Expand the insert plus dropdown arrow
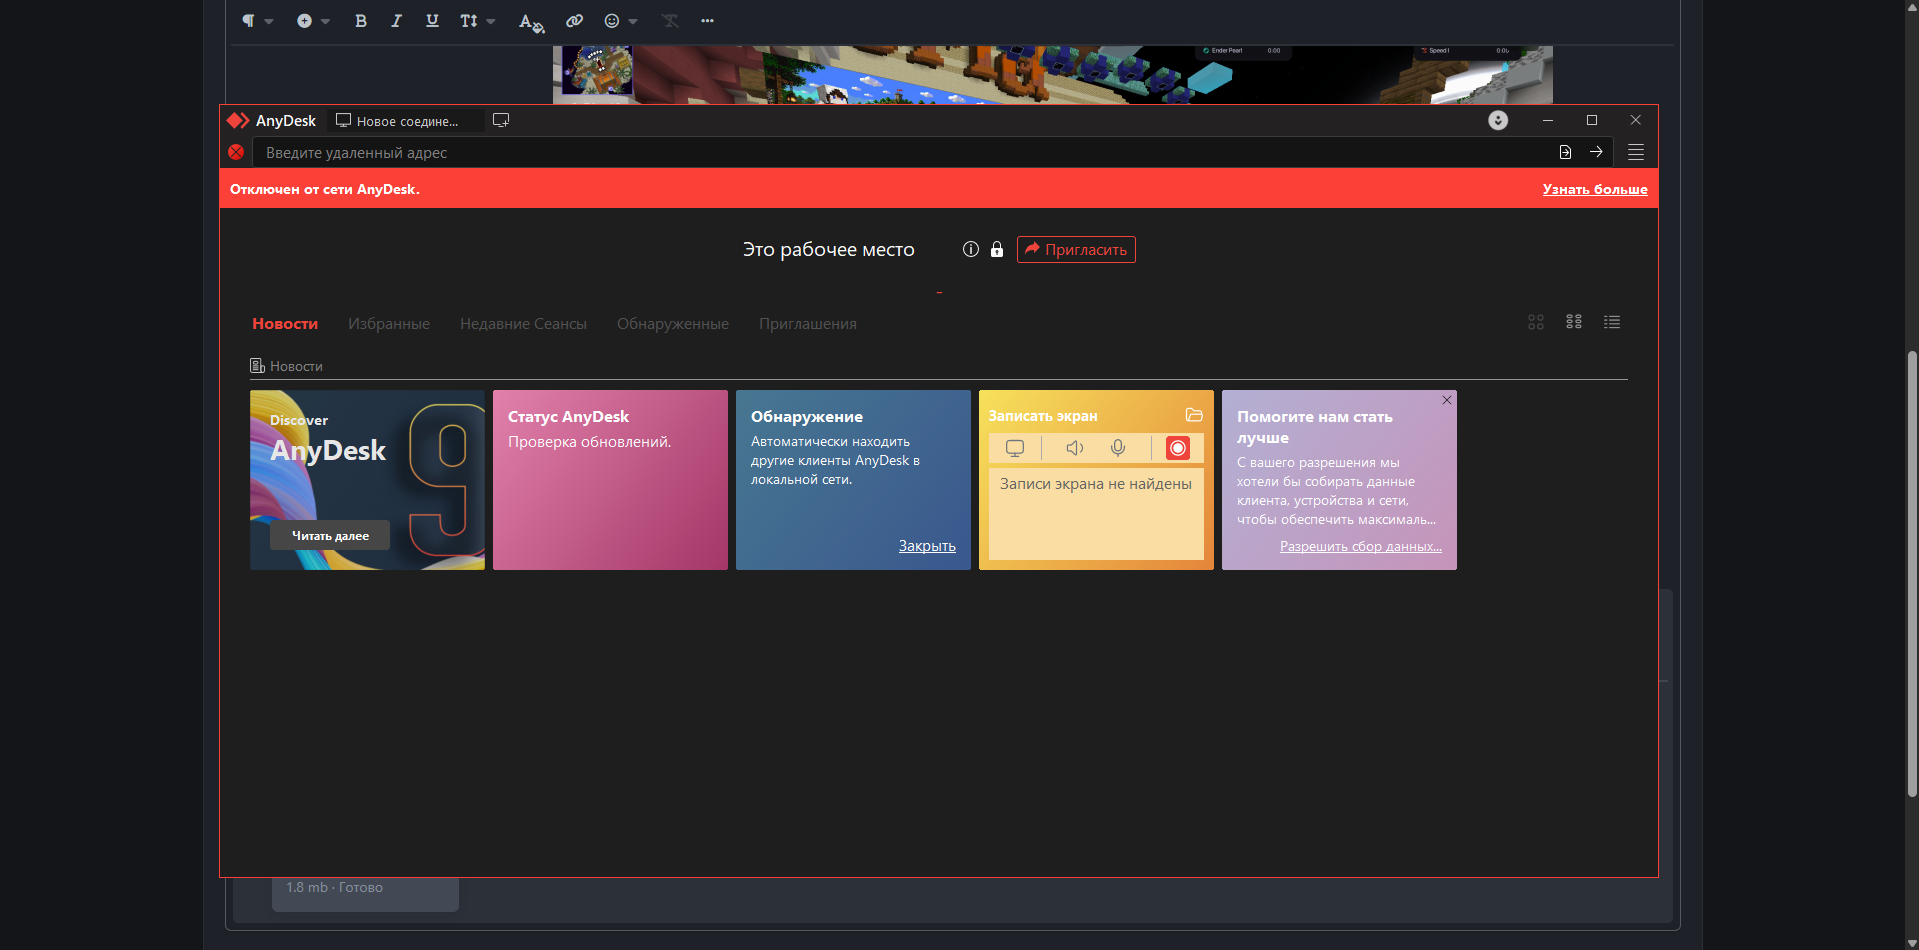1919x950 pixels. coord(325,21)
